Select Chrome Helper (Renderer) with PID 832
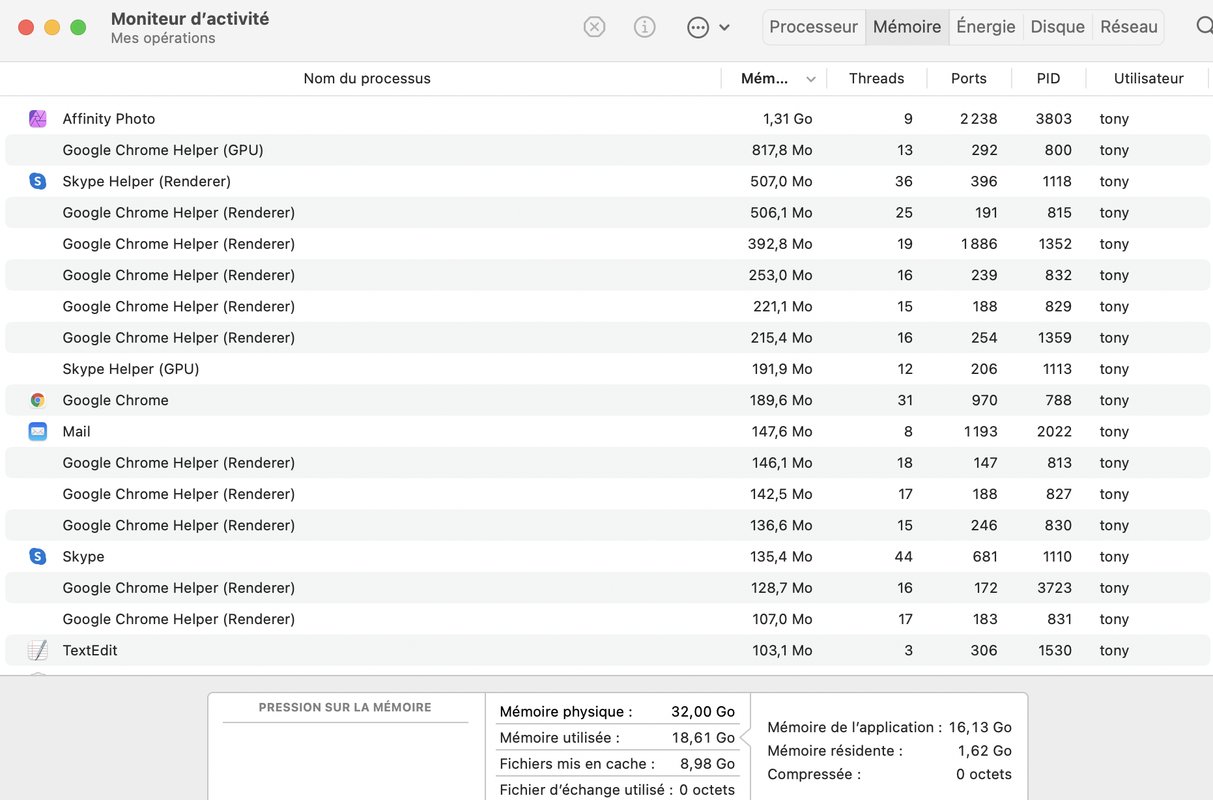The image size is (1213, 800). click(608, 275)
